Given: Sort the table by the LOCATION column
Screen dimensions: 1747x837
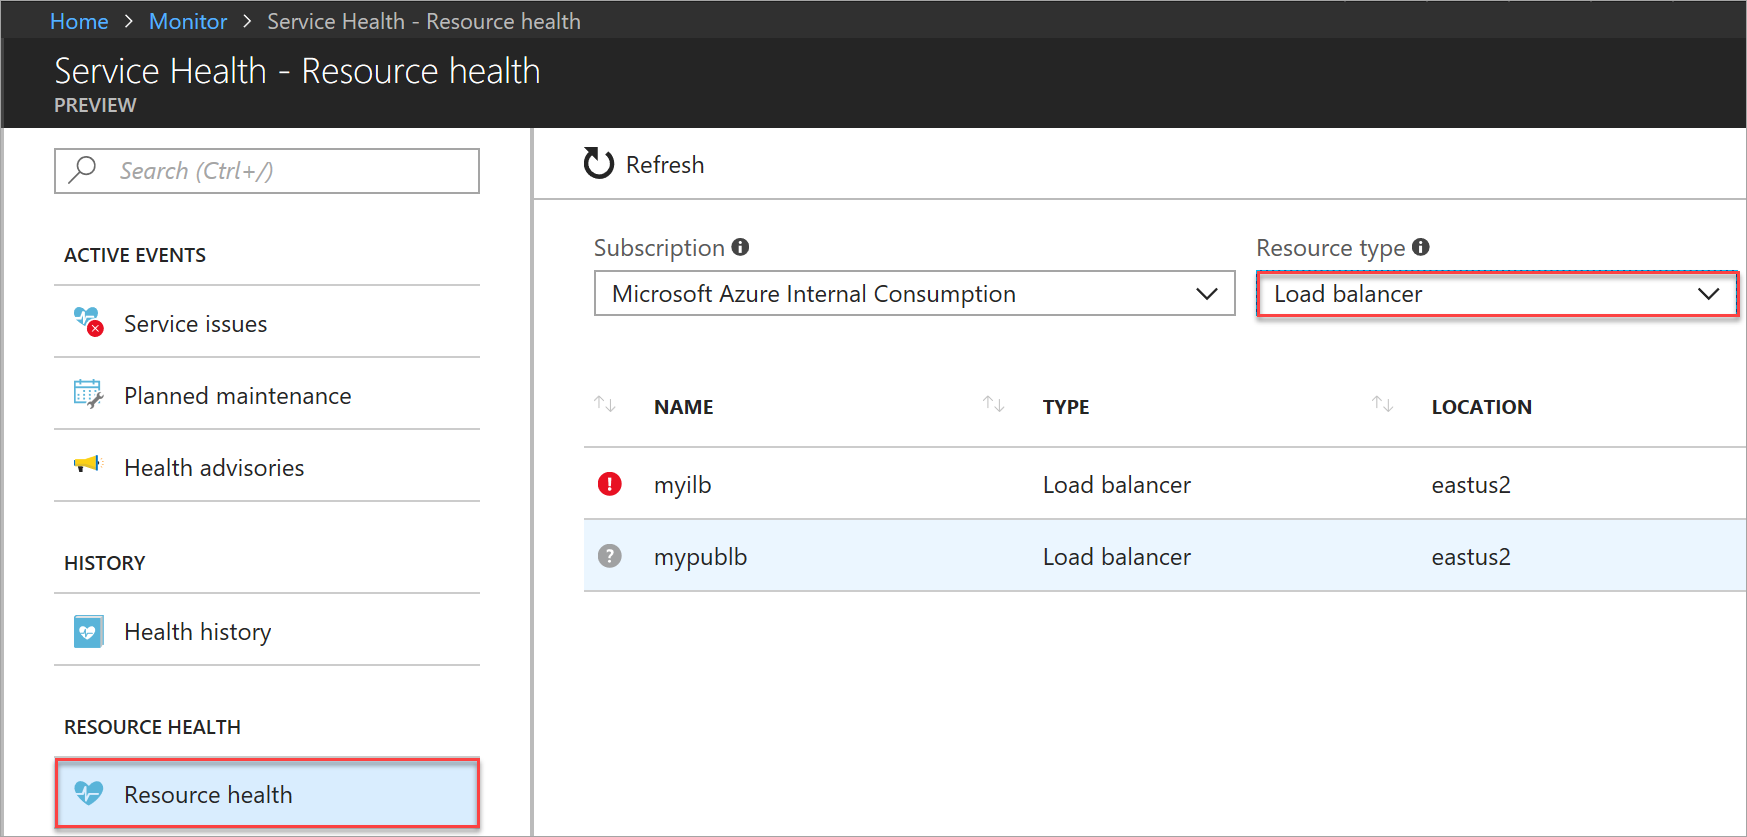Looking at the screenshot, I should pos(1481,407).
